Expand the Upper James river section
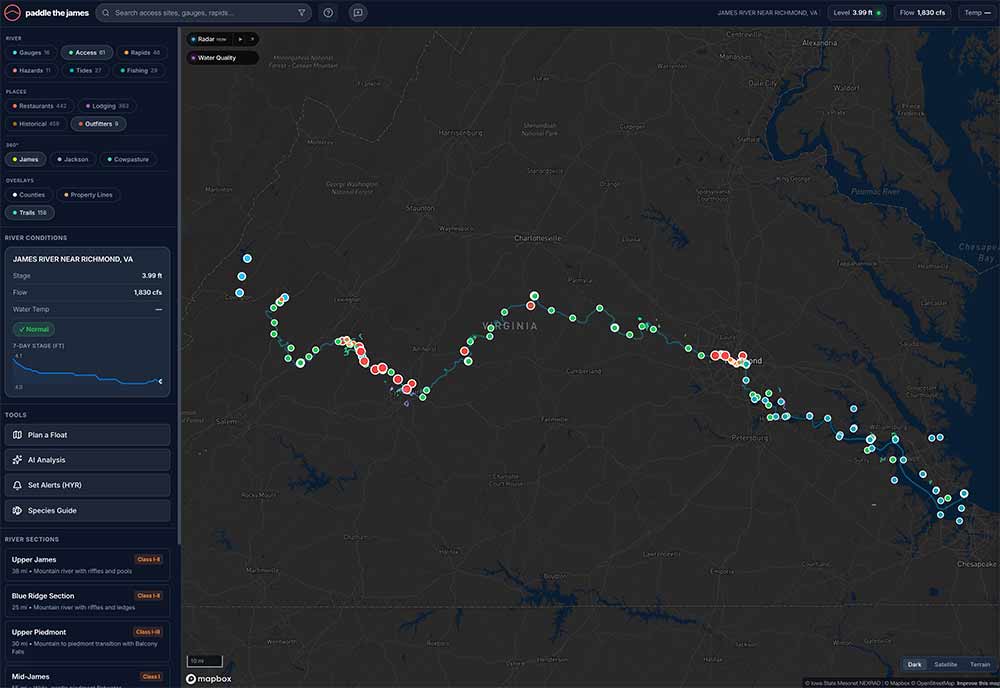 (87, 563)
